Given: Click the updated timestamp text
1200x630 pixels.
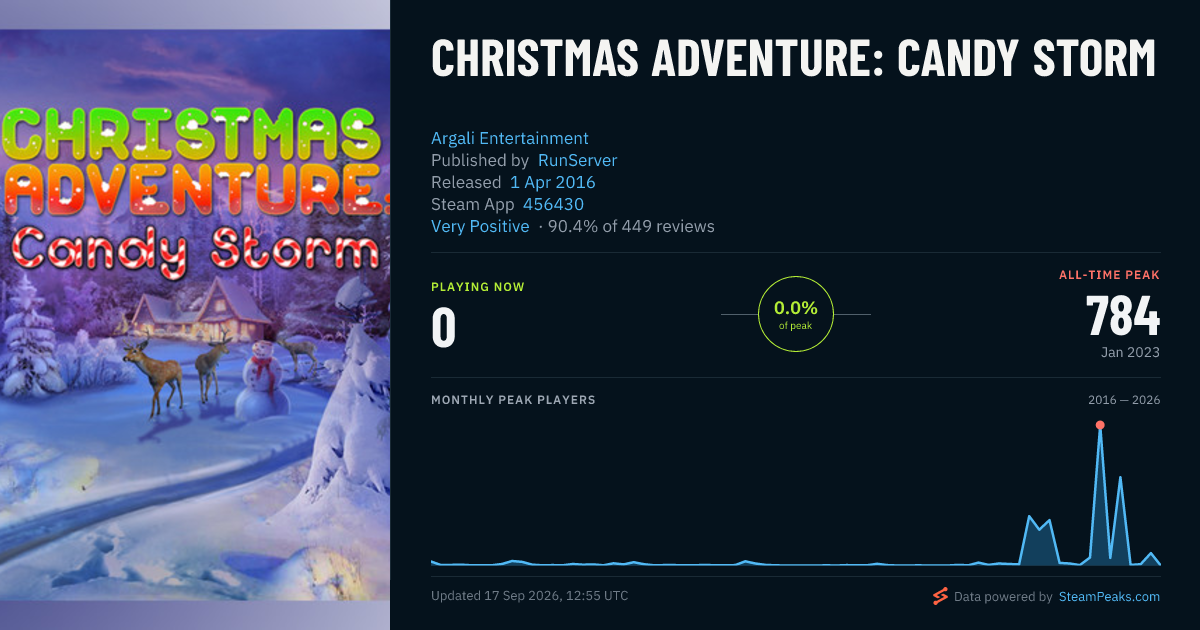Looking at the screenshot, I should tap(530, 596).
